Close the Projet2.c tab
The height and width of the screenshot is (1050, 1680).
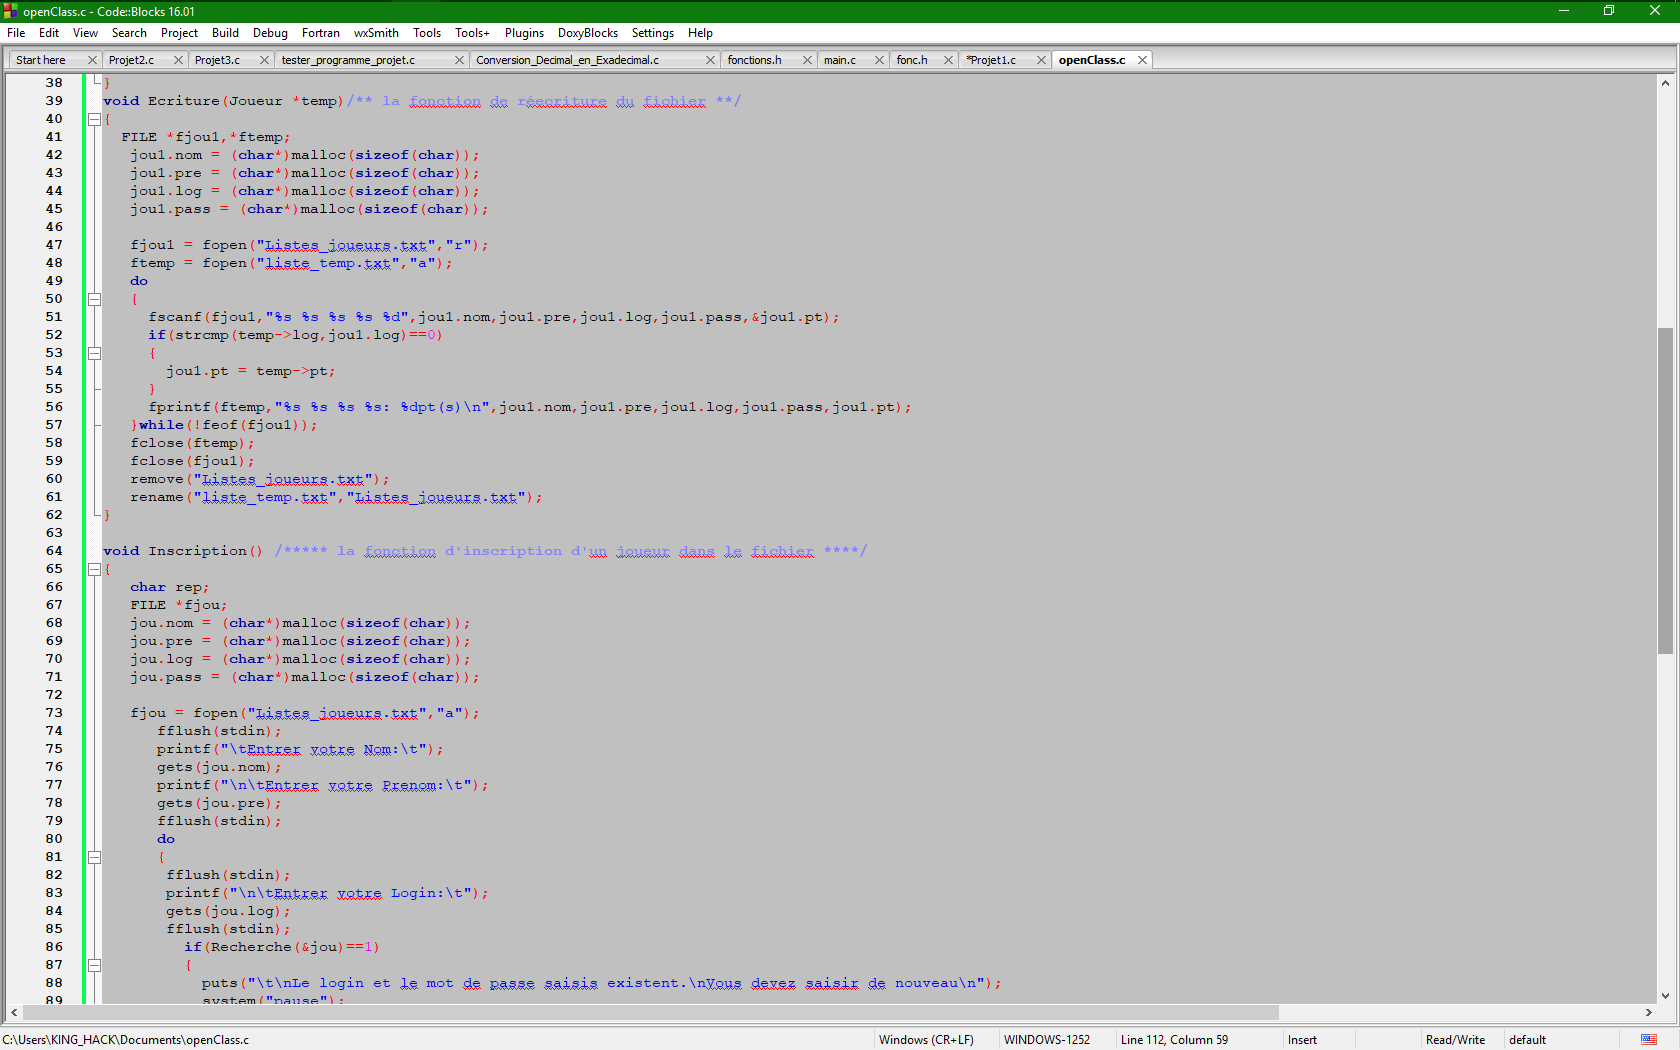(178, 60)
